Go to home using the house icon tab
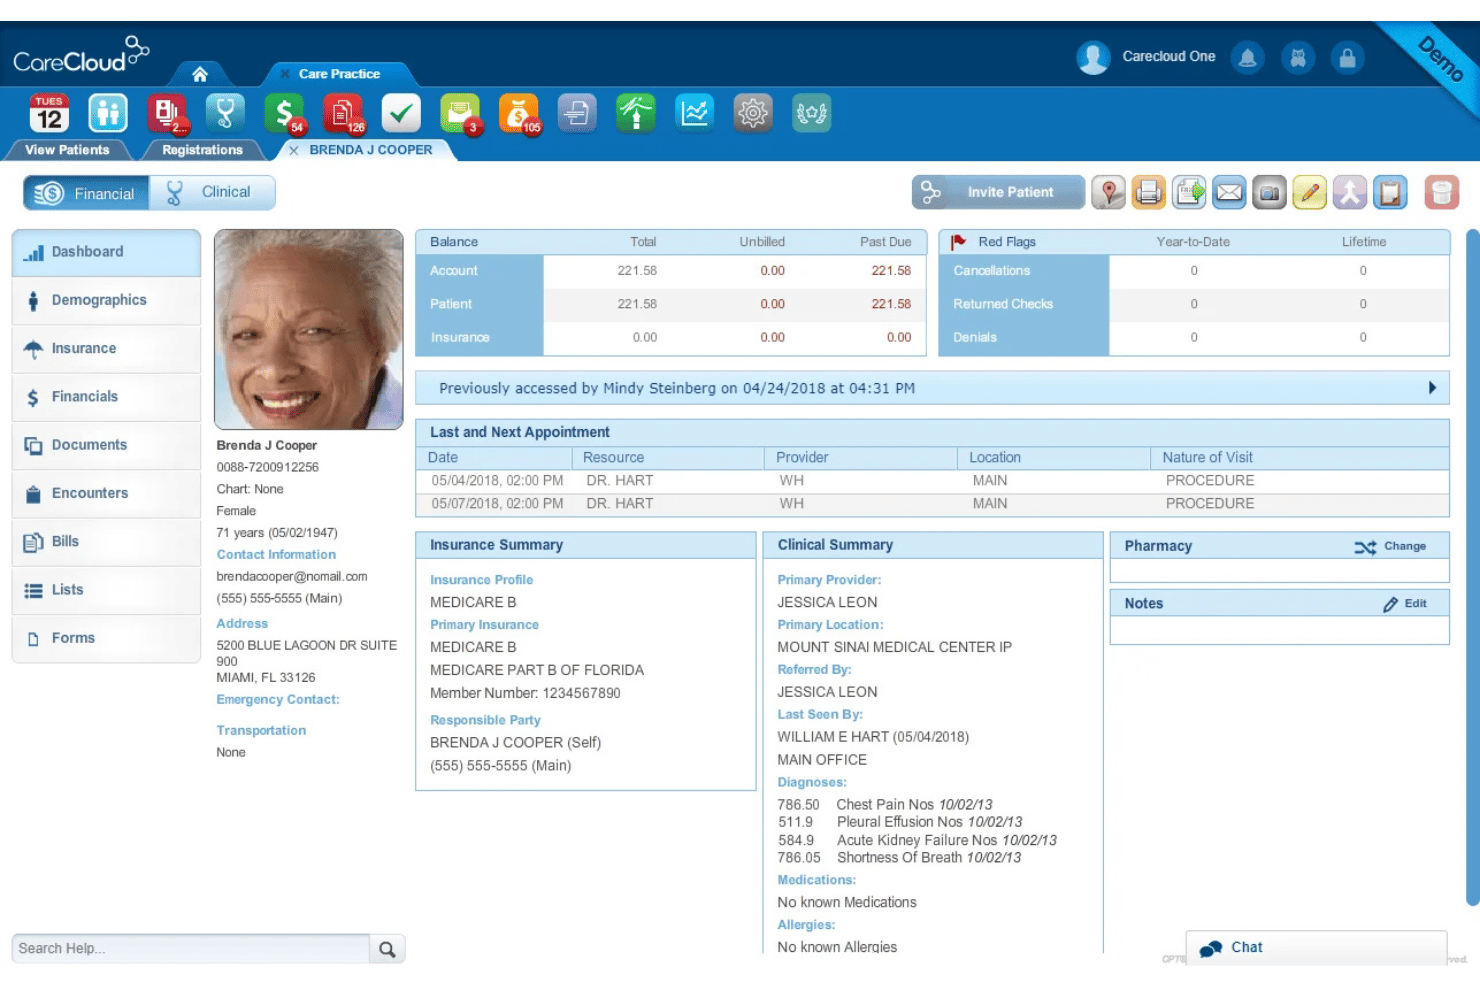1480x987 pixels. (200, 74)
